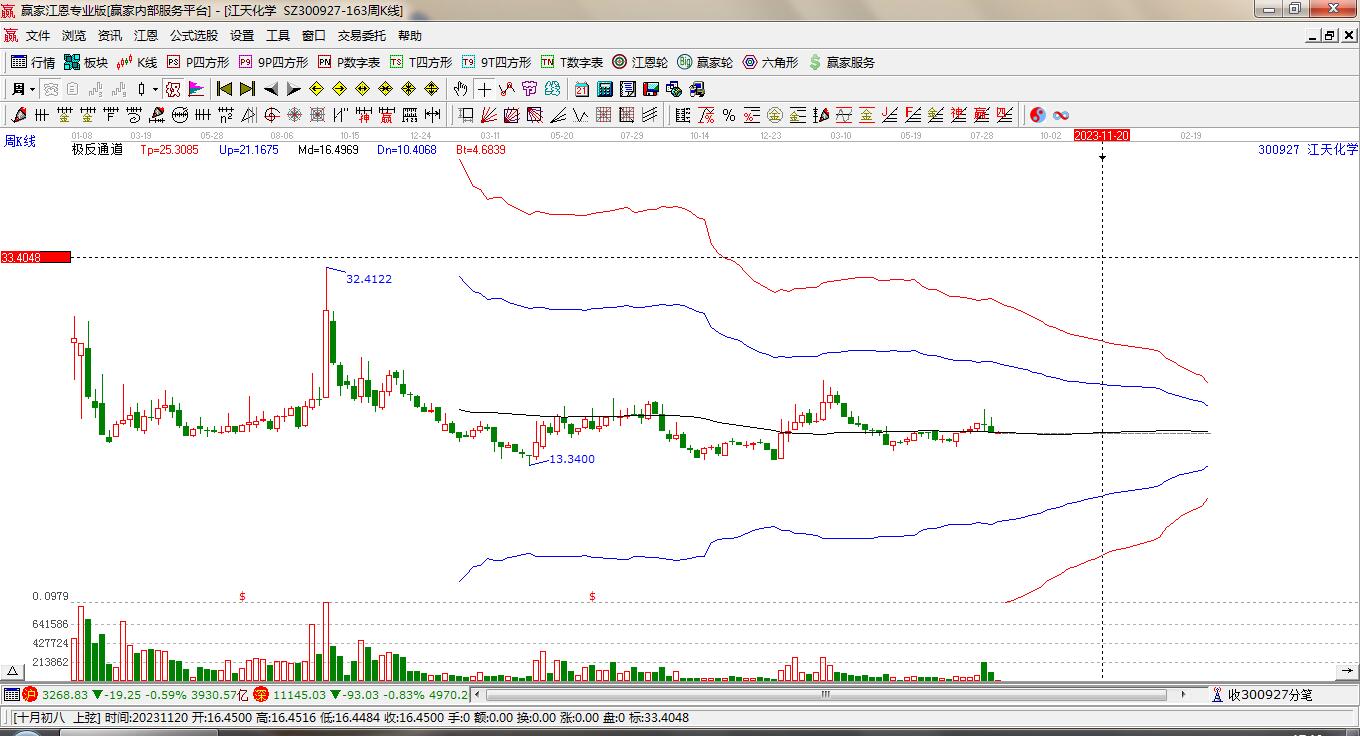Viewport: 1360px width, 736px height.
Task: Click the Shenzhen index 11145.03 value
Action: (x=299, y=694)
